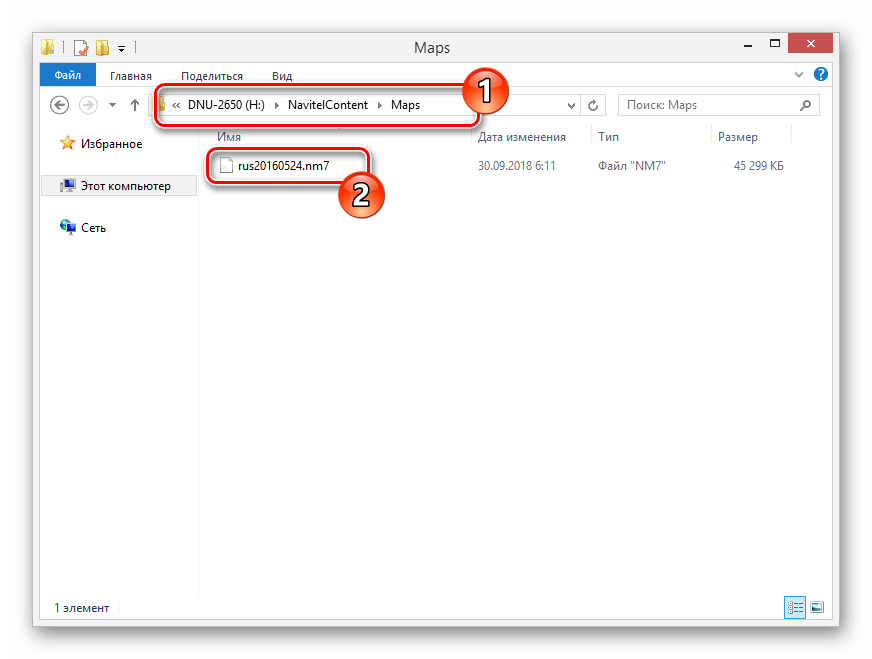Switch to Large icons view in status bar
Image resolution: width=872 pixels, height=659 pixels.
pos(817,607)
